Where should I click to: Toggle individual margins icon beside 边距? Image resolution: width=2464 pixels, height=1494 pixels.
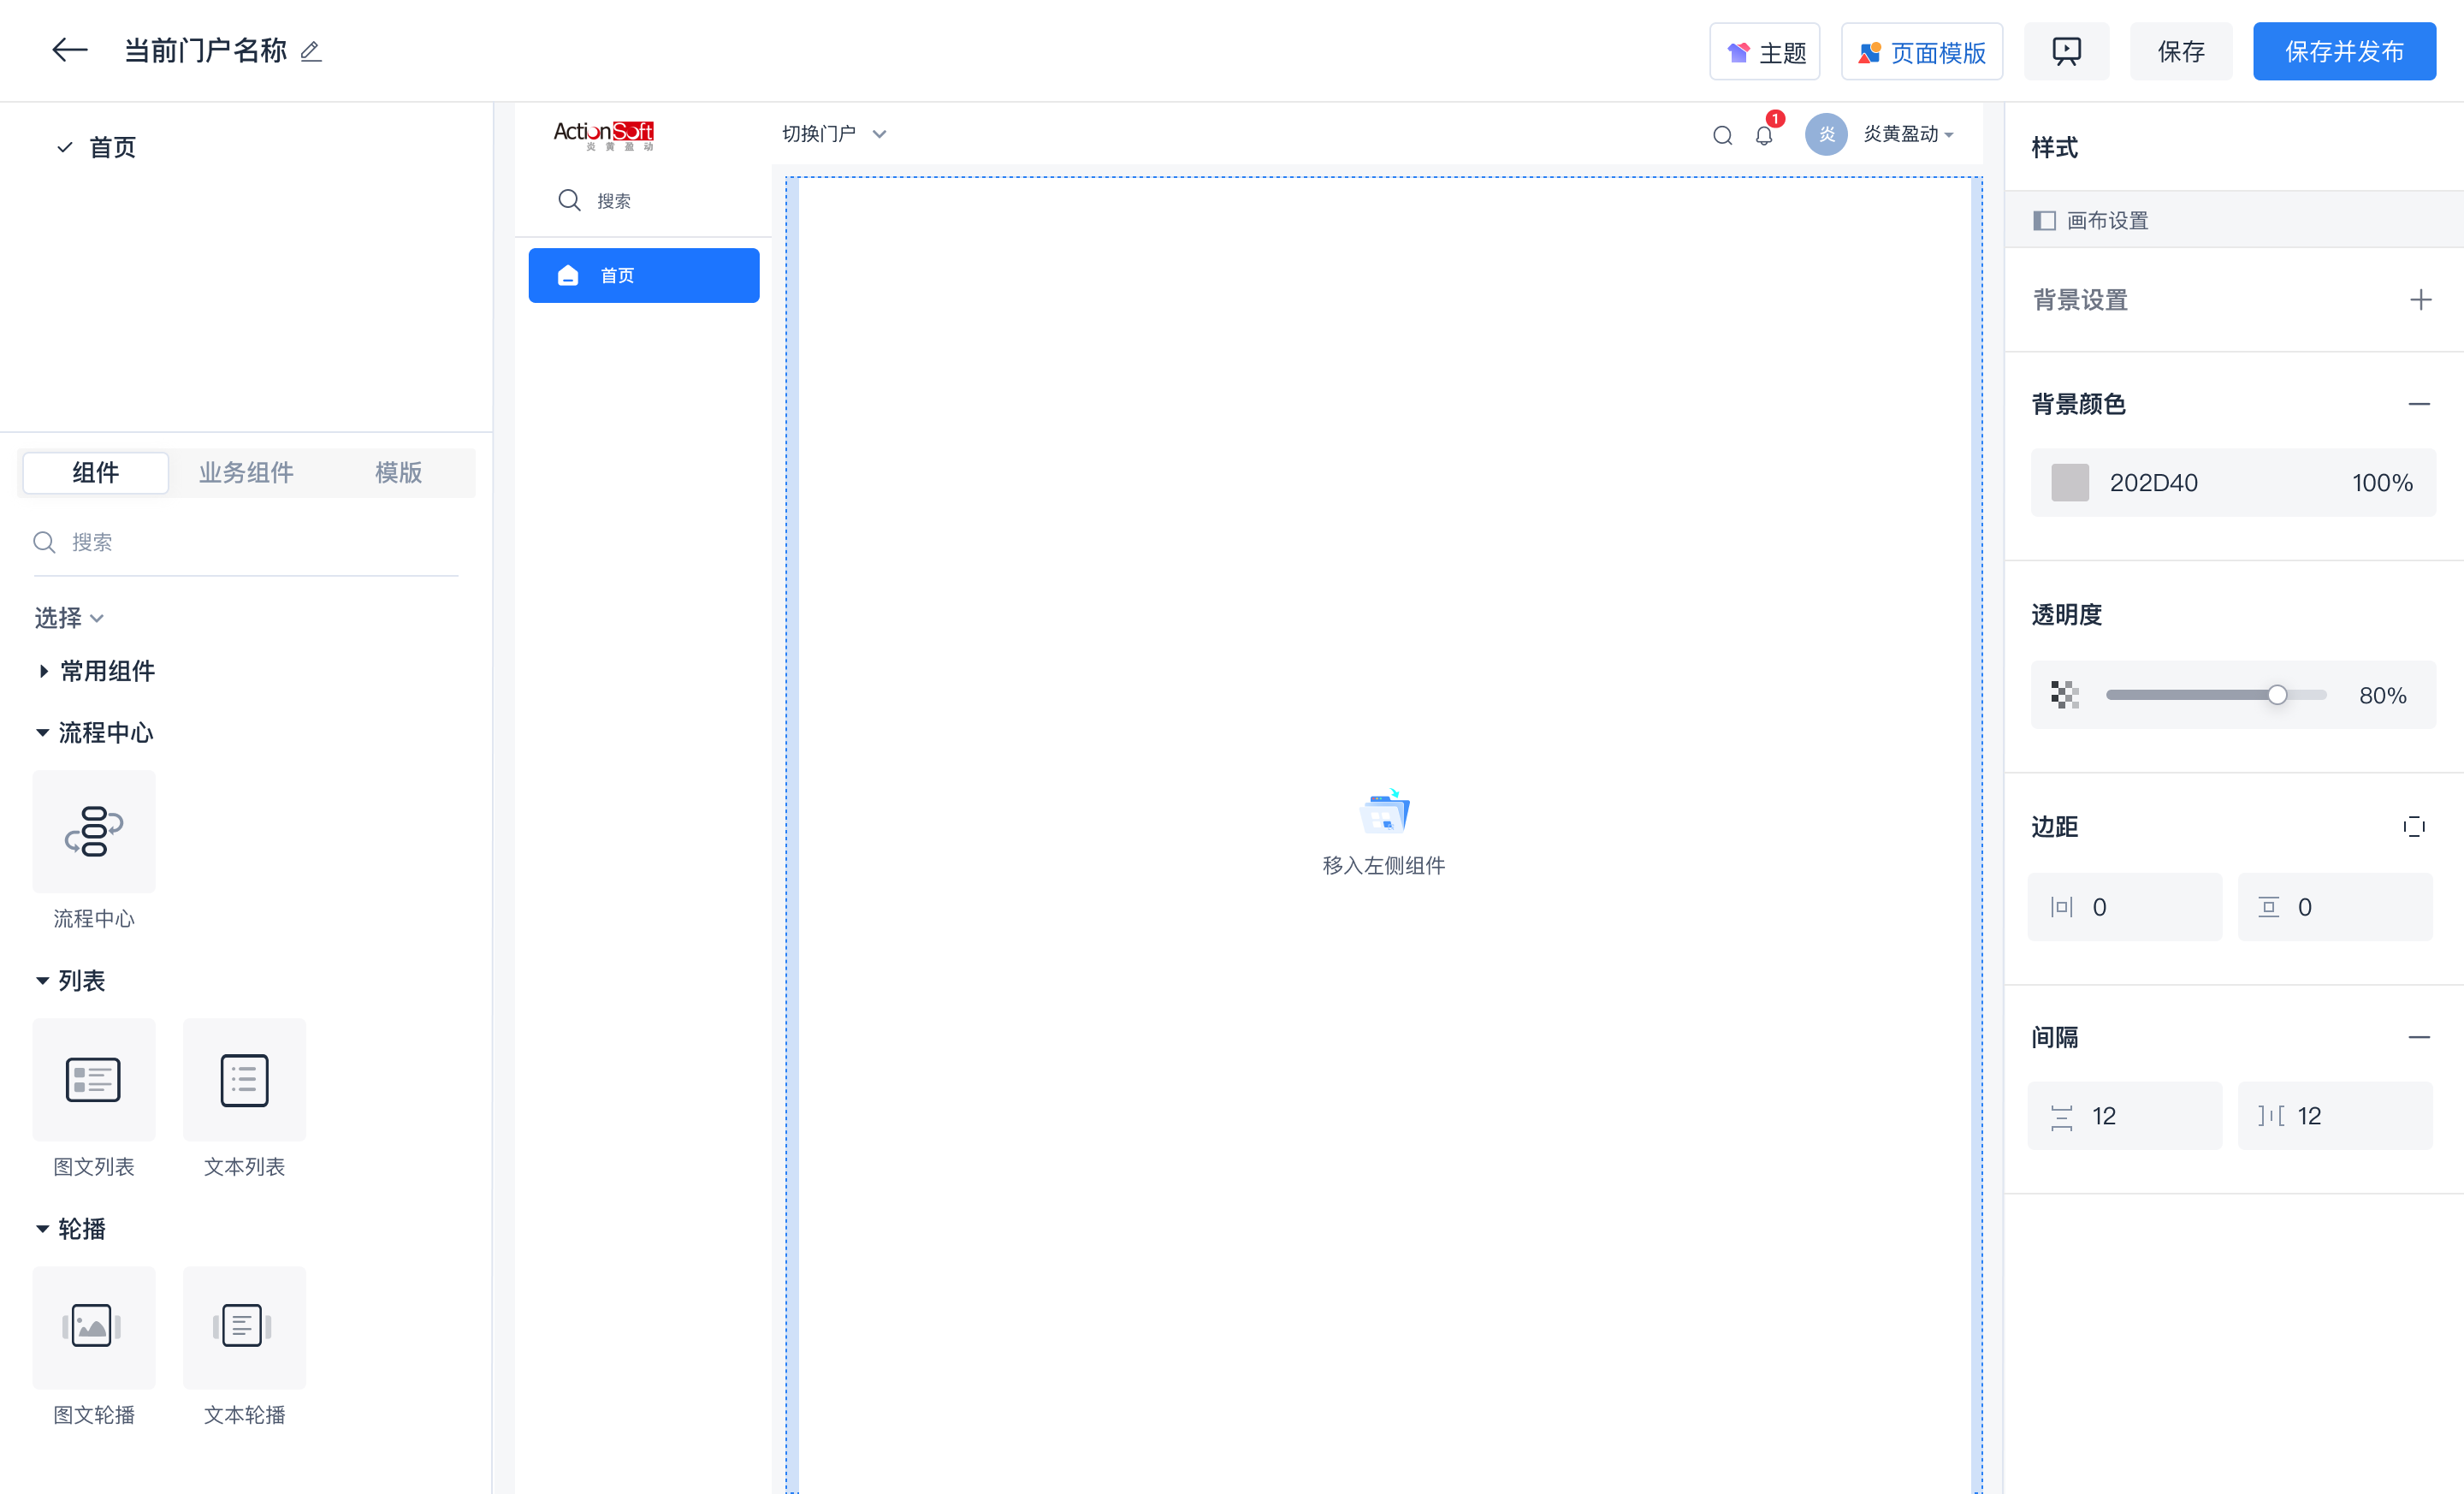pos(2414,827)
